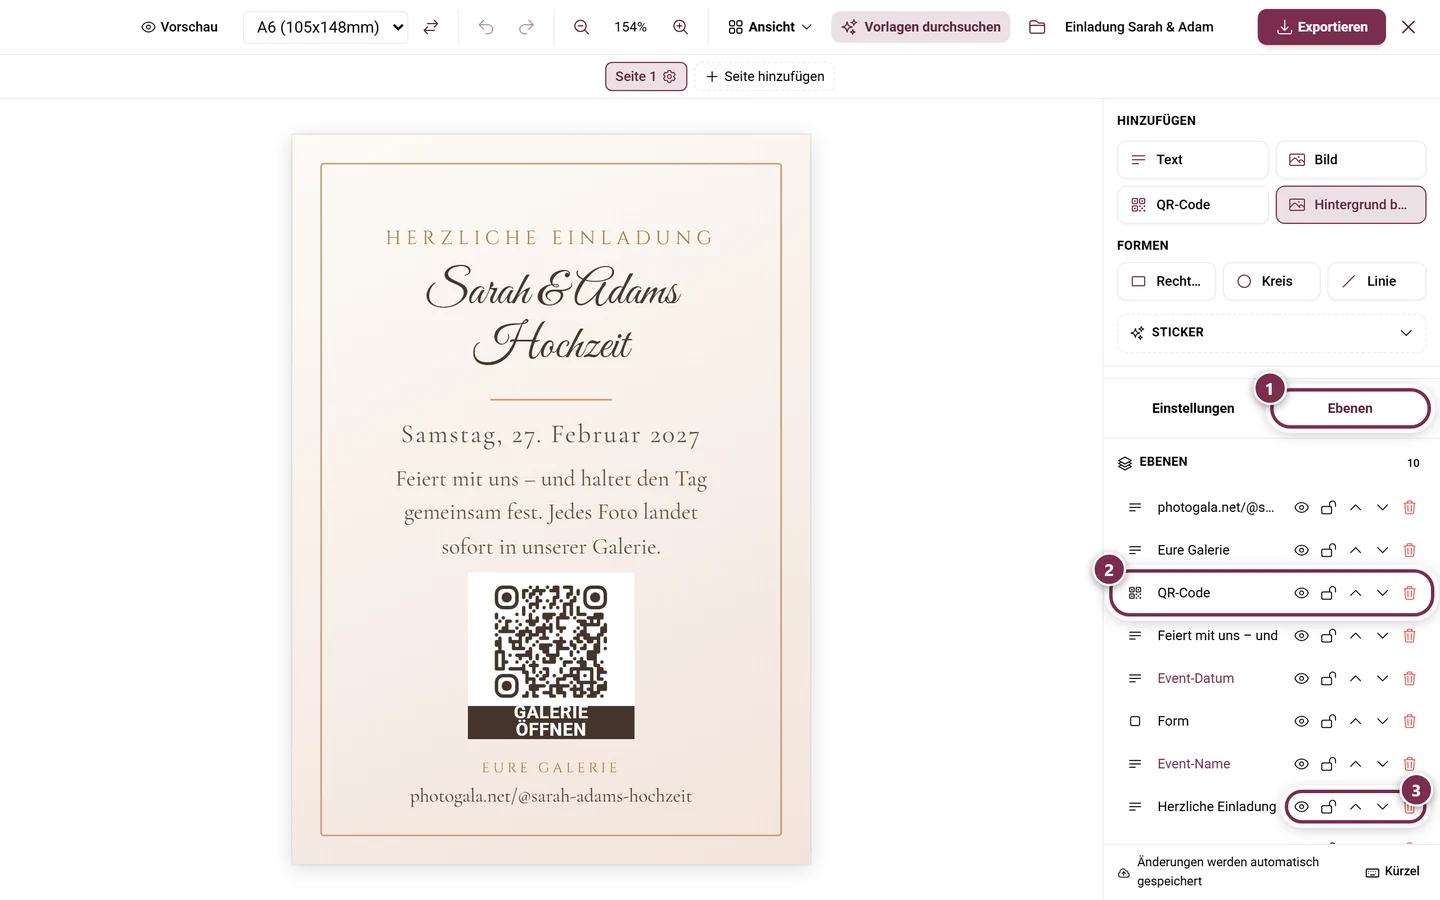Add a Rechteck shape
This screenshot has width=1440, height=900.
(x=1166, y=282)
